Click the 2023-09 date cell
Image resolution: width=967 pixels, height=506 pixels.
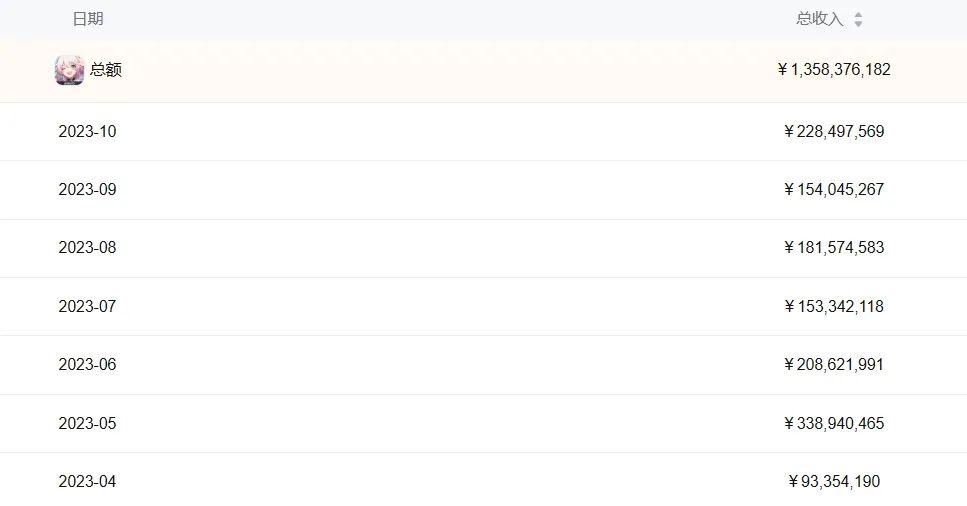(x=87, y=189)
